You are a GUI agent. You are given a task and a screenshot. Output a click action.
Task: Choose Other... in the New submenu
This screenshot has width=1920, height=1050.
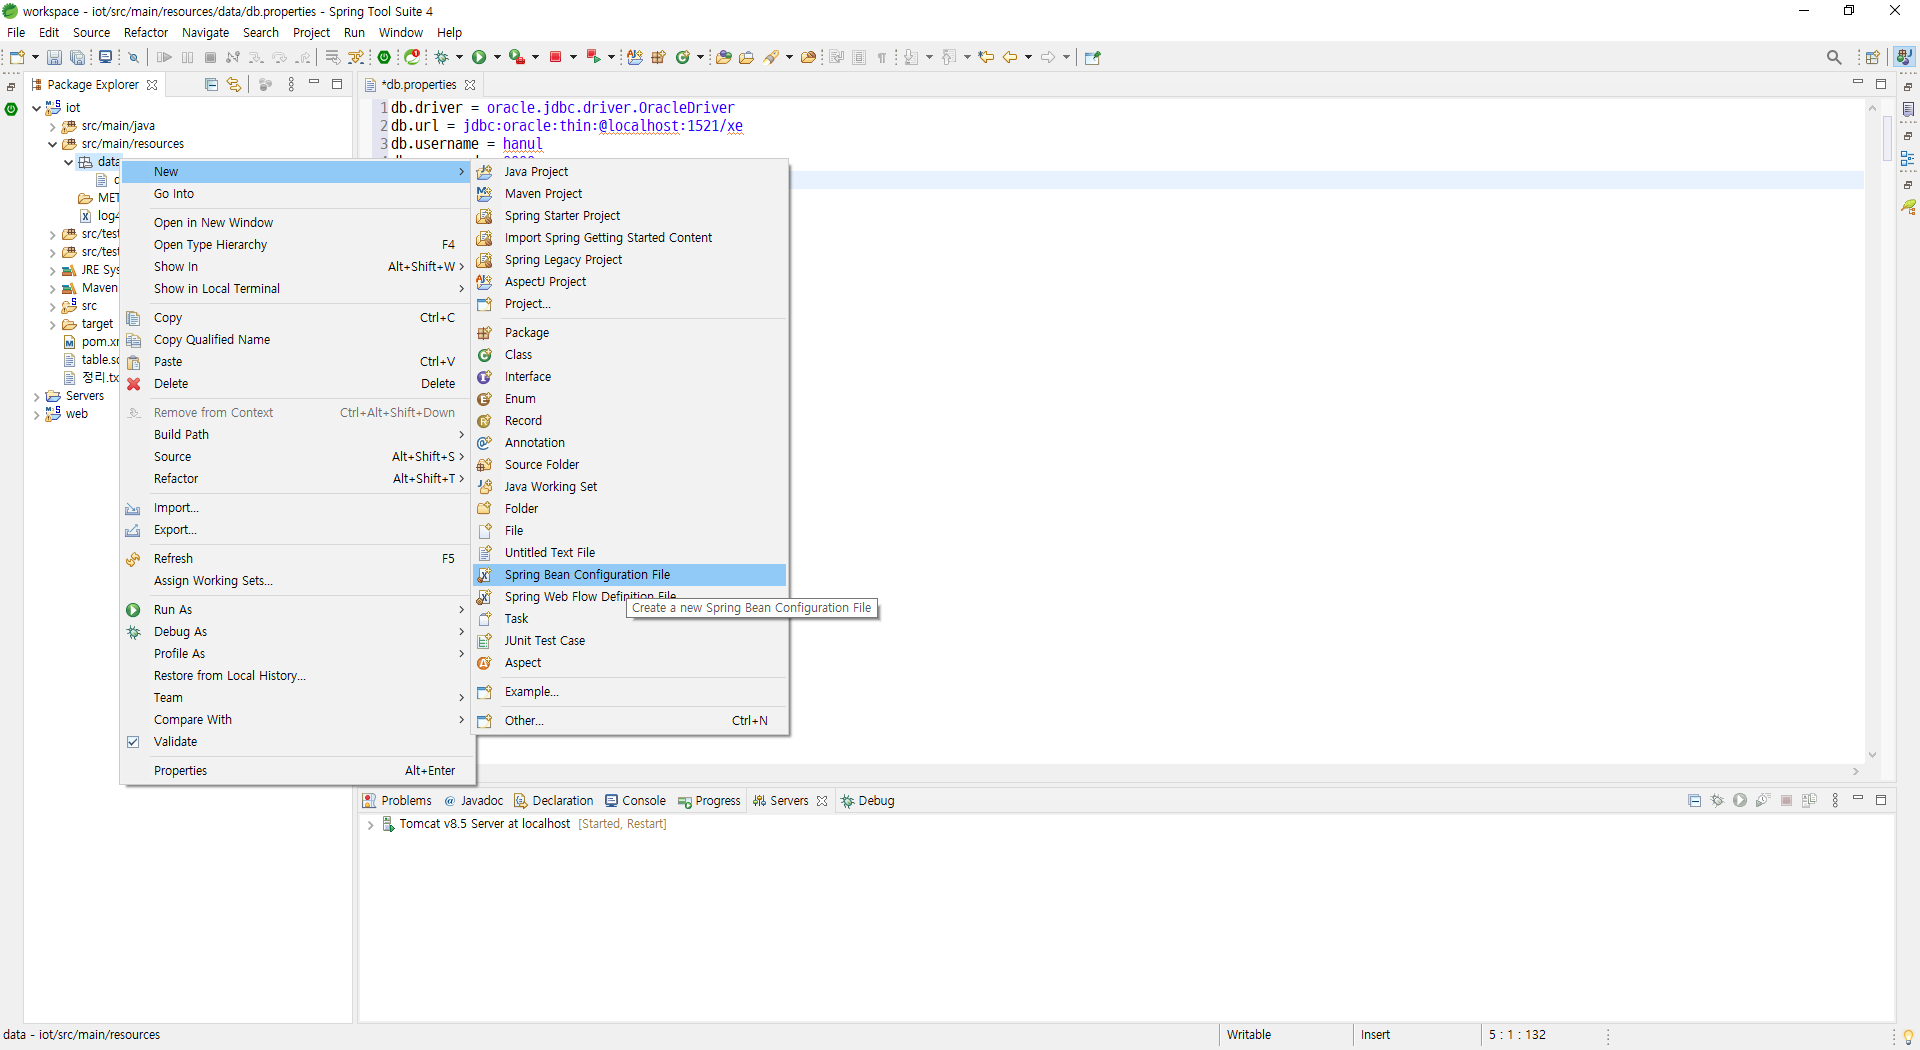pos(630,721)
